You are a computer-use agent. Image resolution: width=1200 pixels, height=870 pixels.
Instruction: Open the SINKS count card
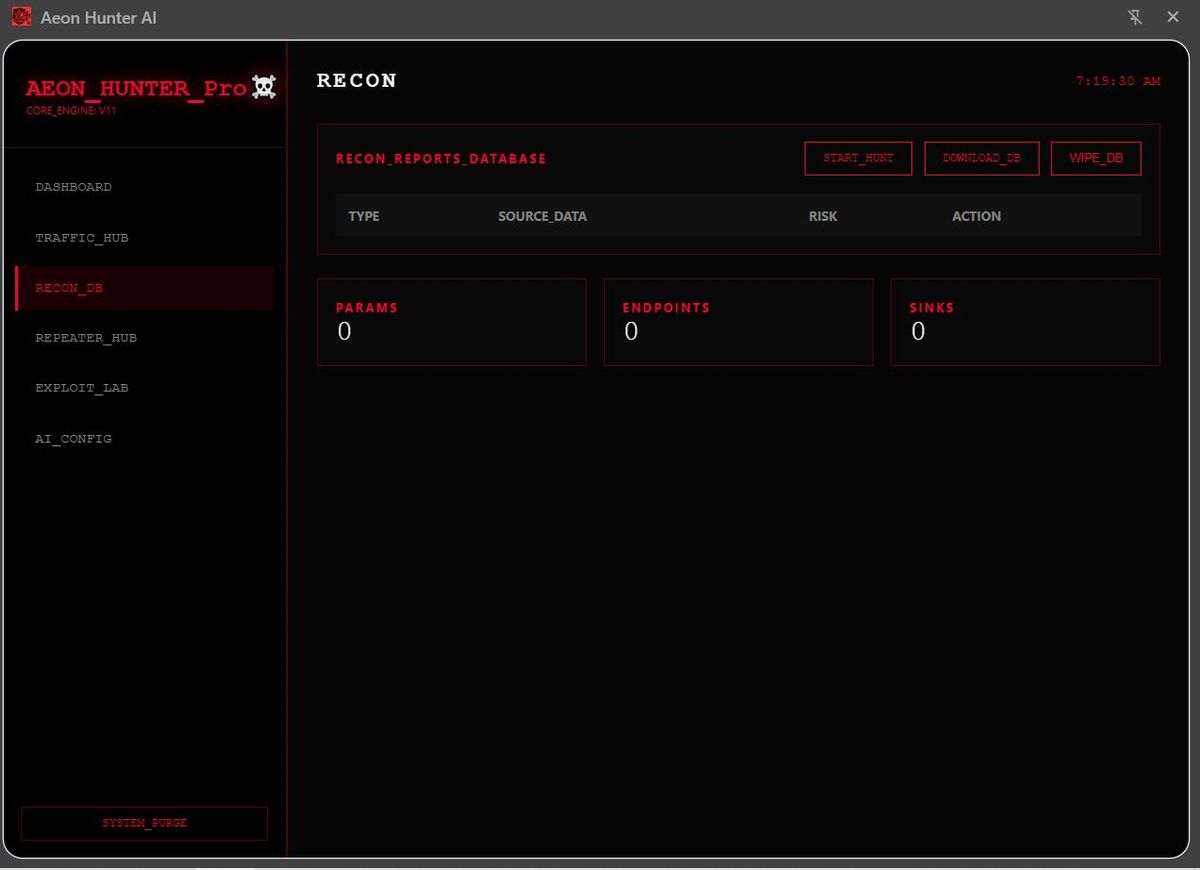point(1025,322)
